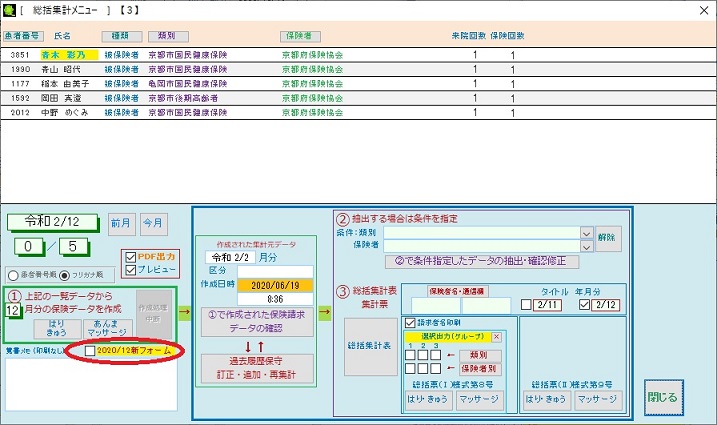The width and height of the screenshot is (717, 425).
Task: Click the 年月分 field showing 2/12
Action: coord(605,305)
